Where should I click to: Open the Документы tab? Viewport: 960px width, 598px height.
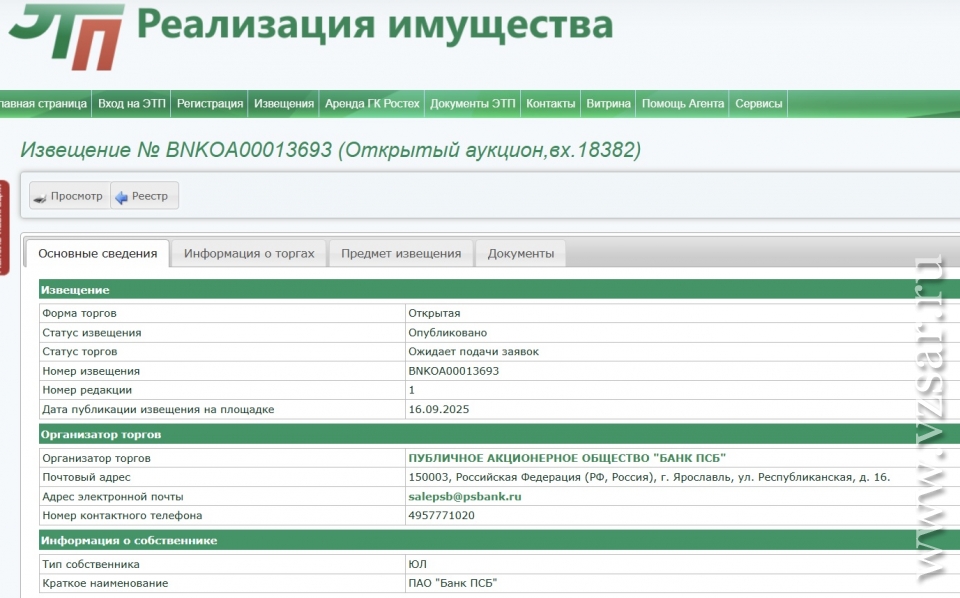point(520,254)
